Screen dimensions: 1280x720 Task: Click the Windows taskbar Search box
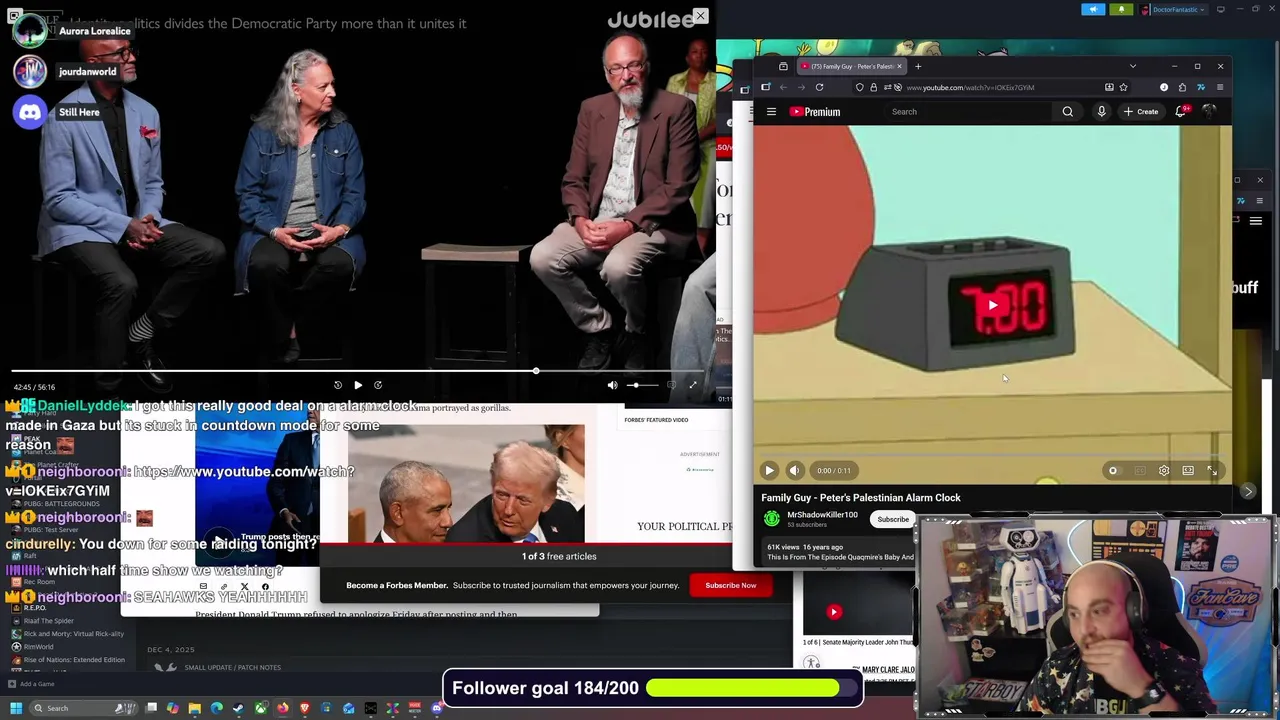[84, 708]
